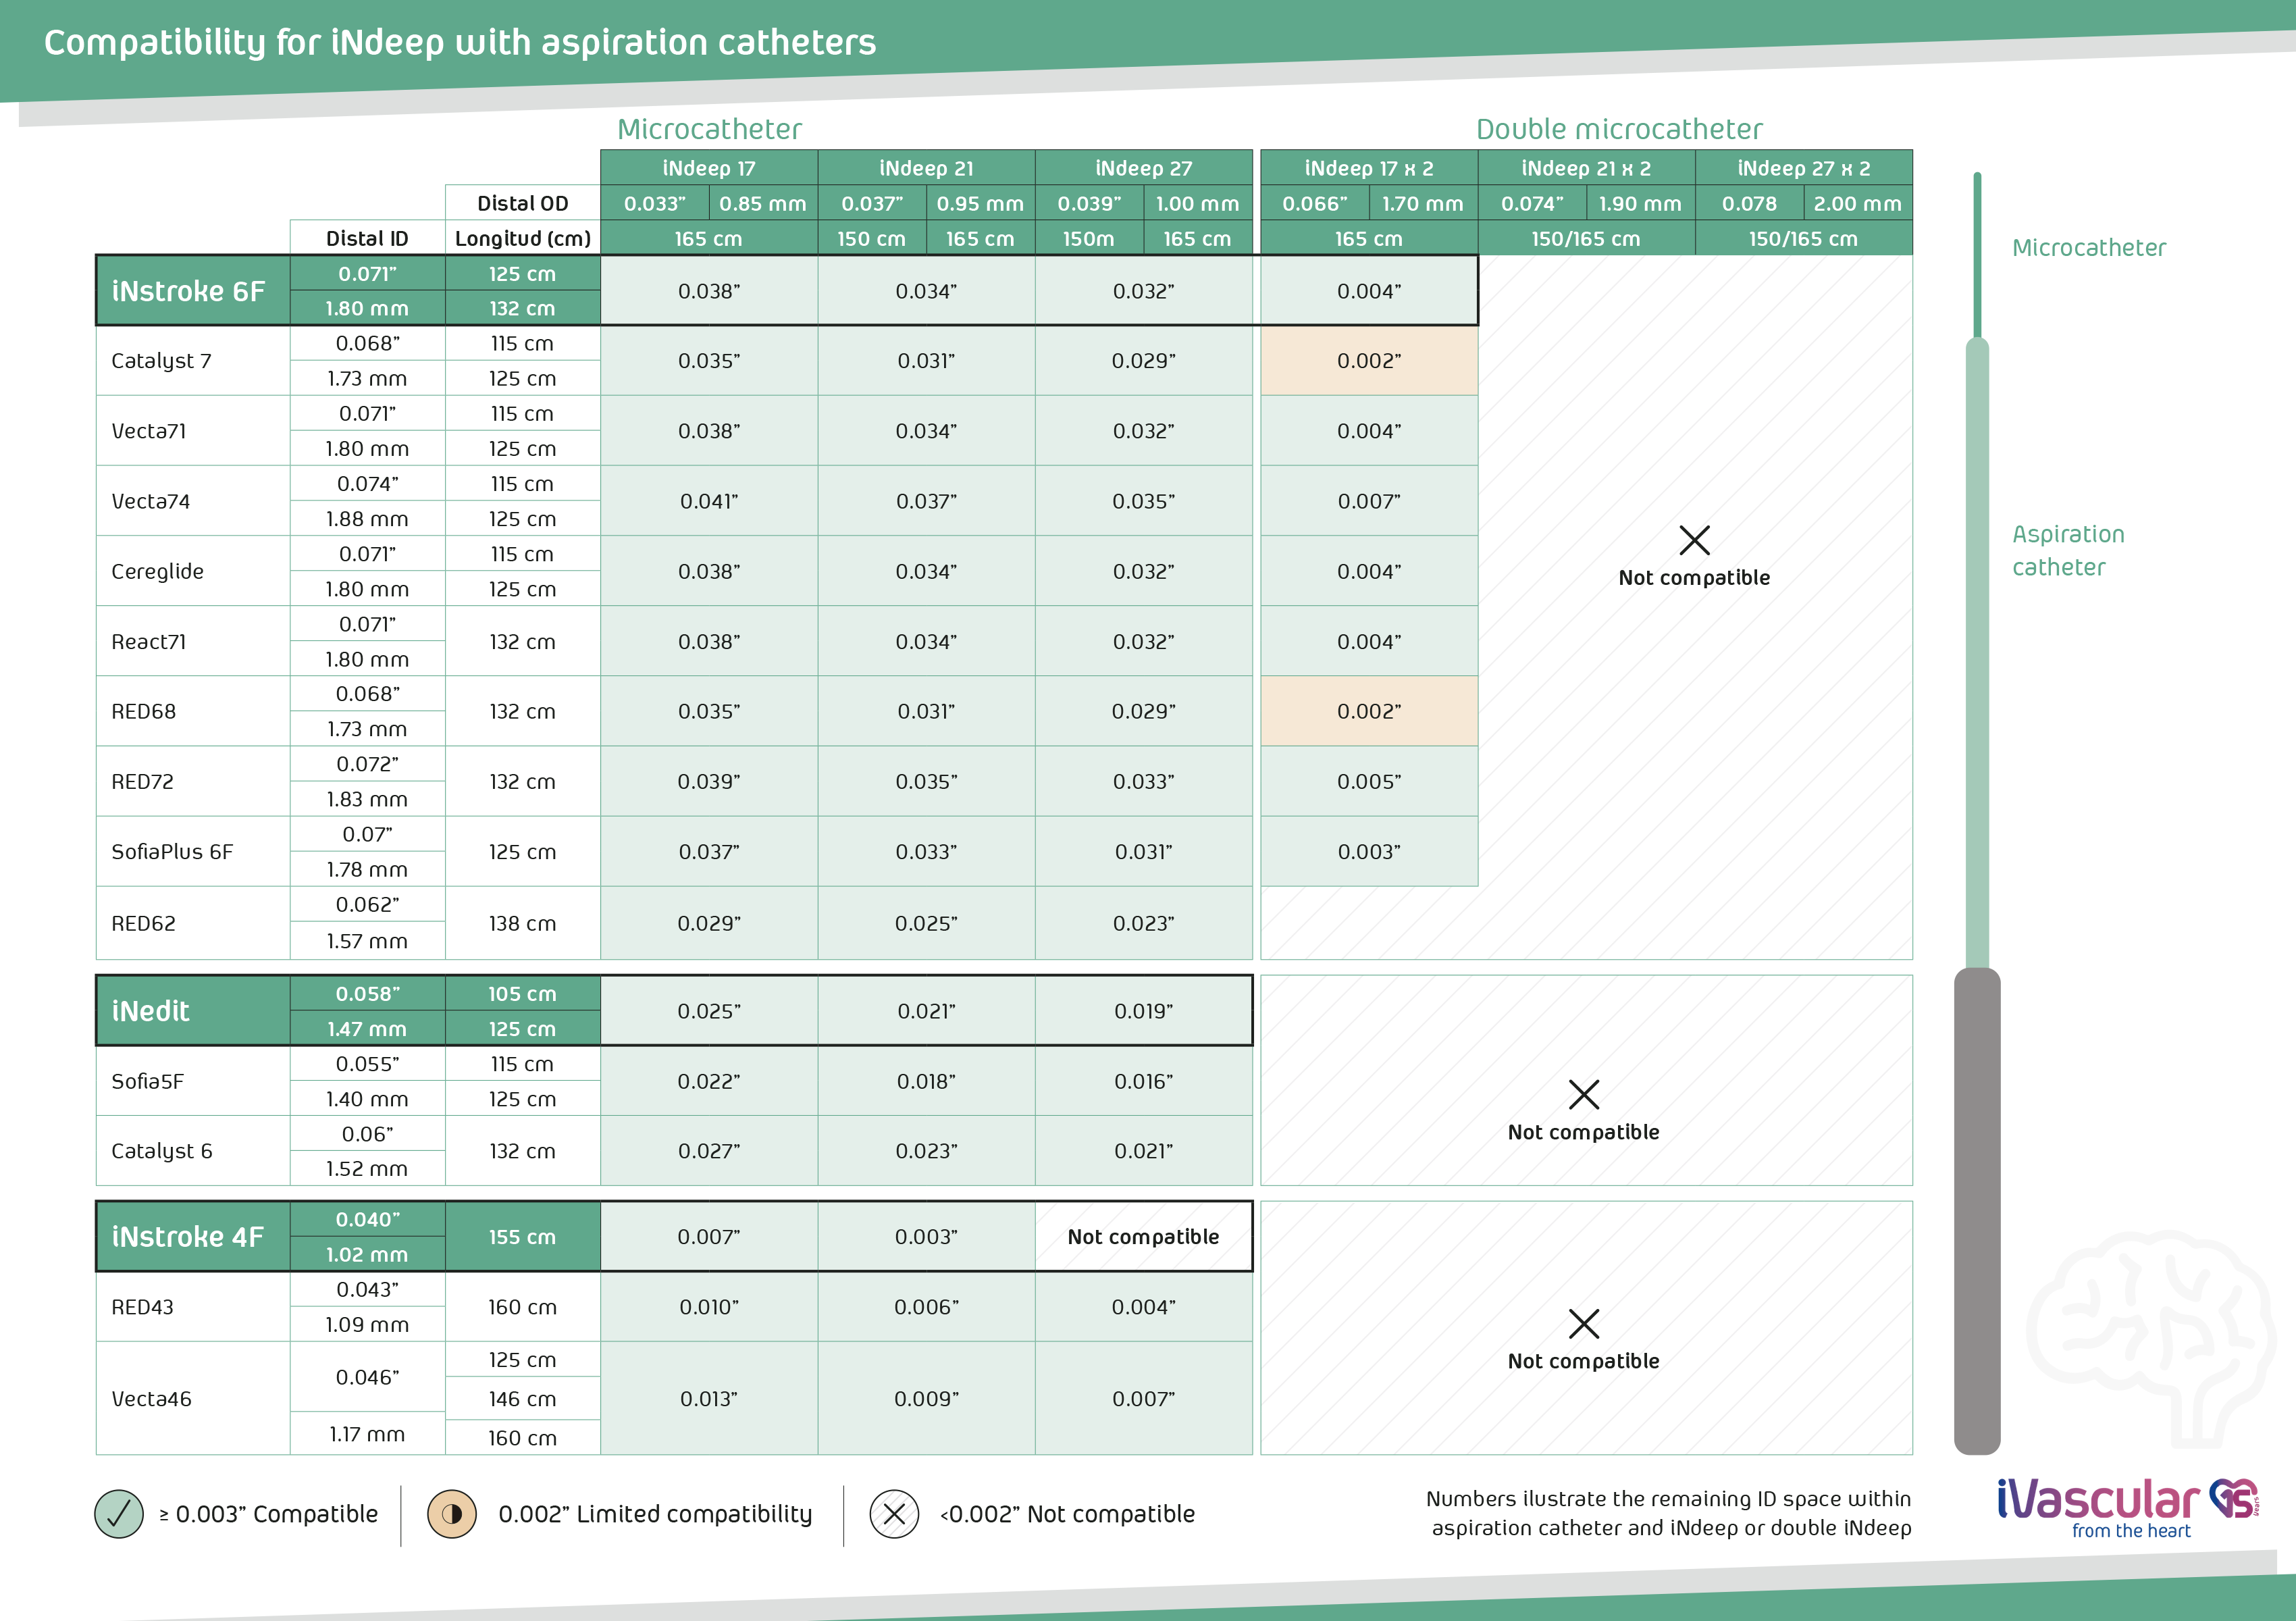Click the 'Aspiration catheter' diagram label
The height and width of the screenshot is (1621, 2296).
point(2068,550)
